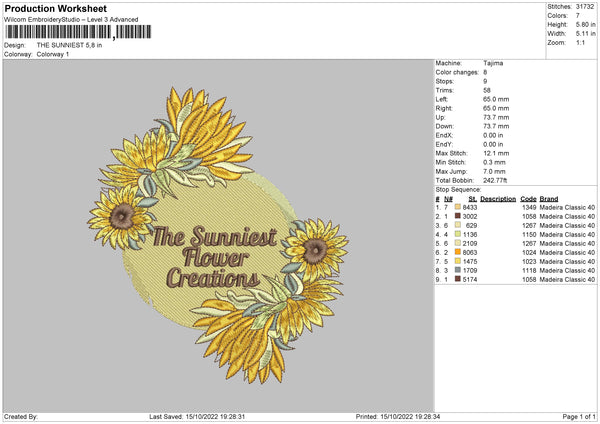Click the 'Page 1 of 1' footer text
Viewport: 600px width, 424px height.
tap(579, 416)
